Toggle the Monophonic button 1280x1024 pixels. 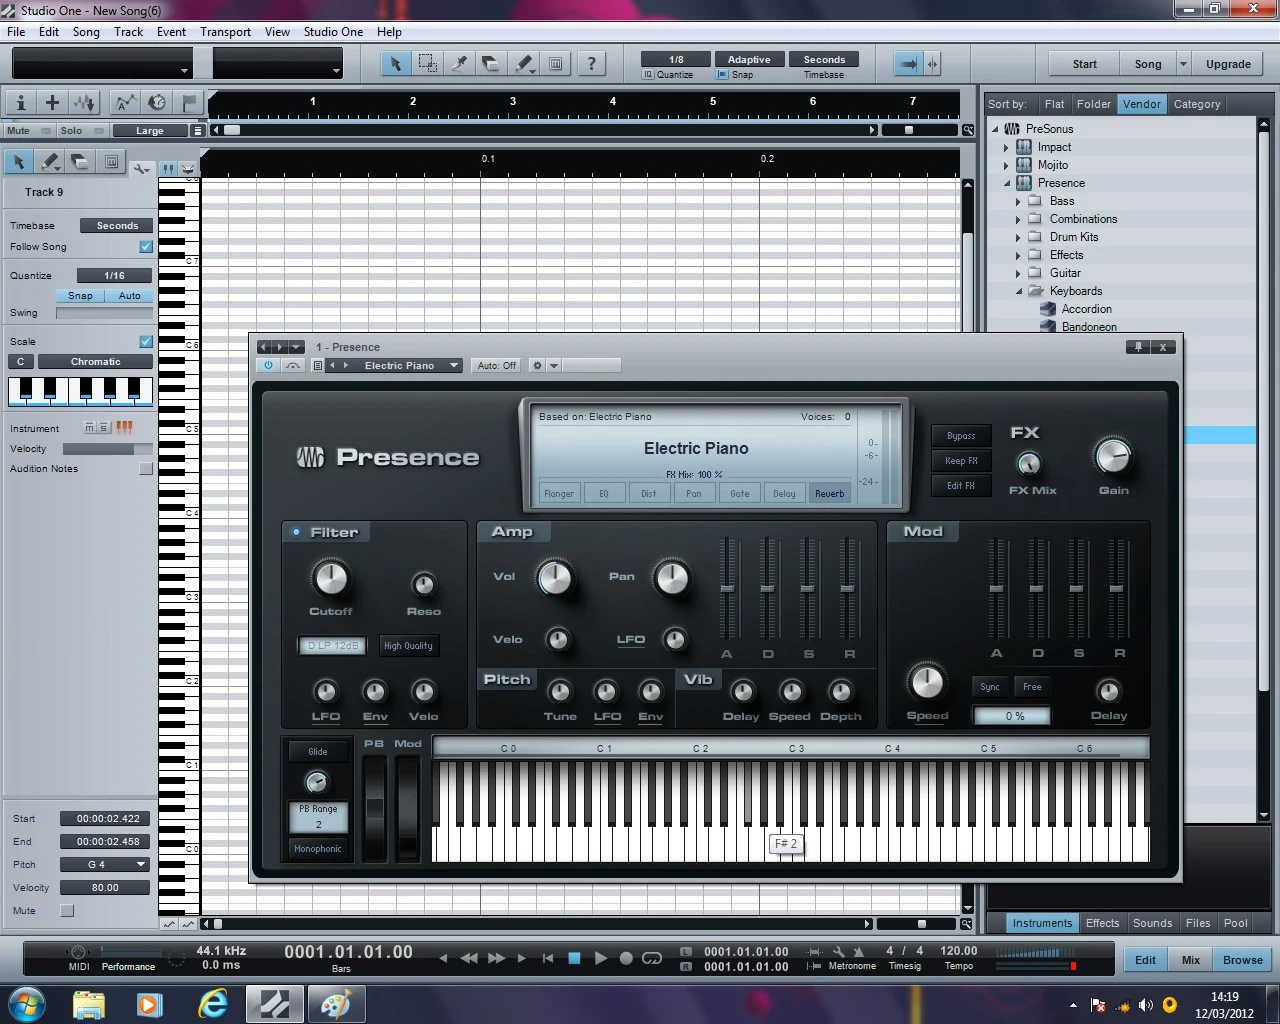point(318,849)
